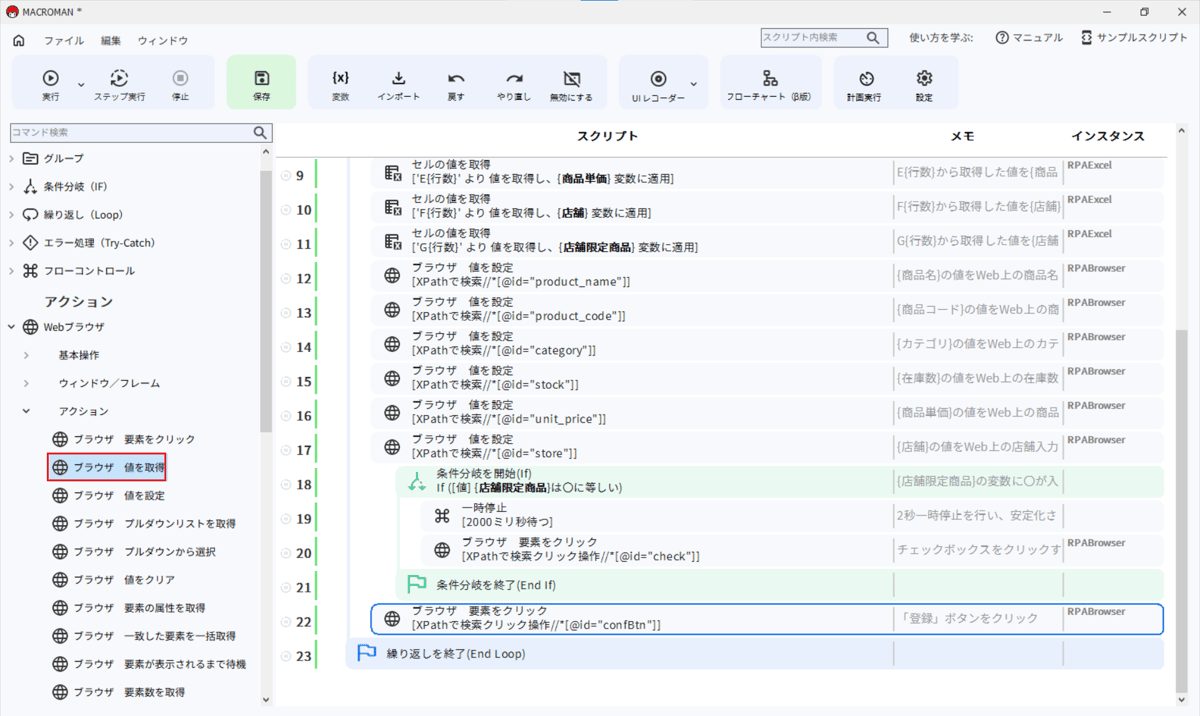1200x716 pixels.
Task: Click the command panel vertical scrollbar
Action: pos(265,300)
